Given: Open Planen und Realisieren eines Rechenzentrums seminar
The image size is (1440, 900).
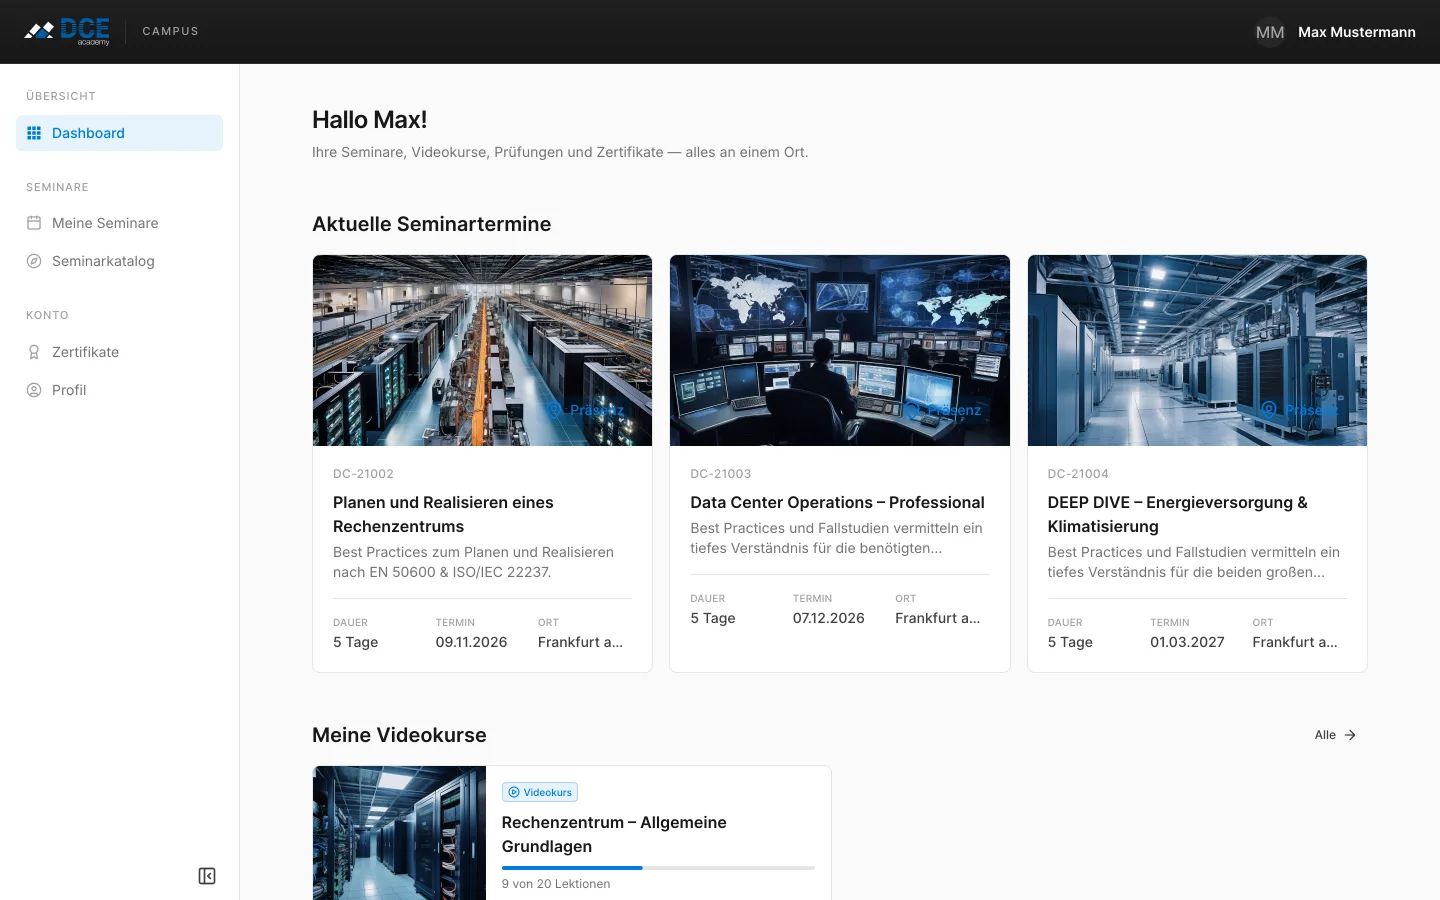Looking at the screenshot, I should [x=443, y=514].
